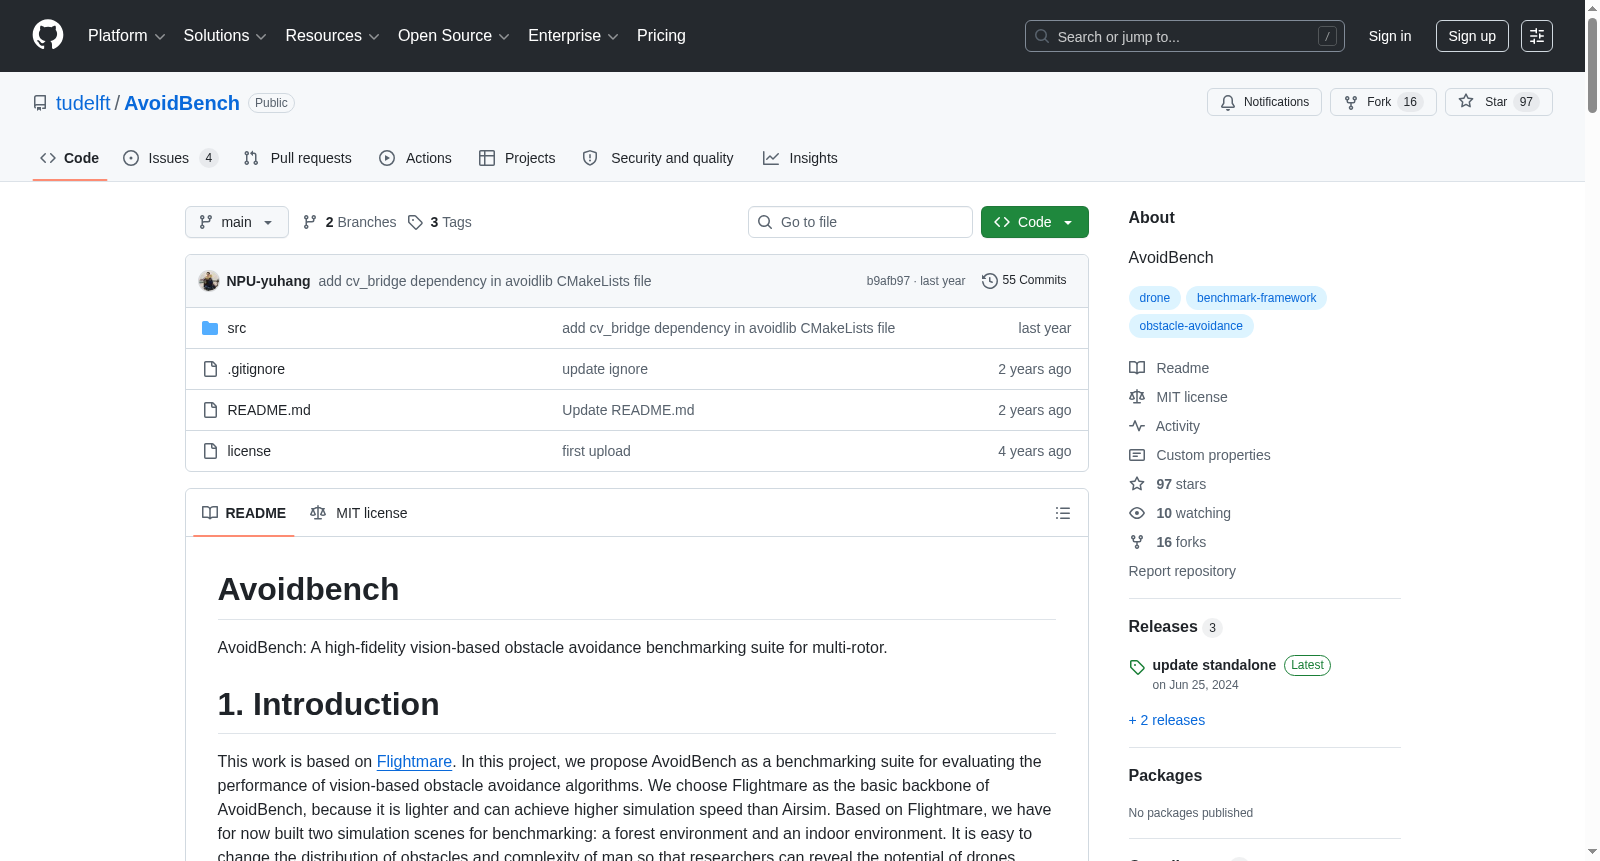Screen dimensions: 1600x861
Task: Click the repository icon beside tudelft
Action: 40,103
